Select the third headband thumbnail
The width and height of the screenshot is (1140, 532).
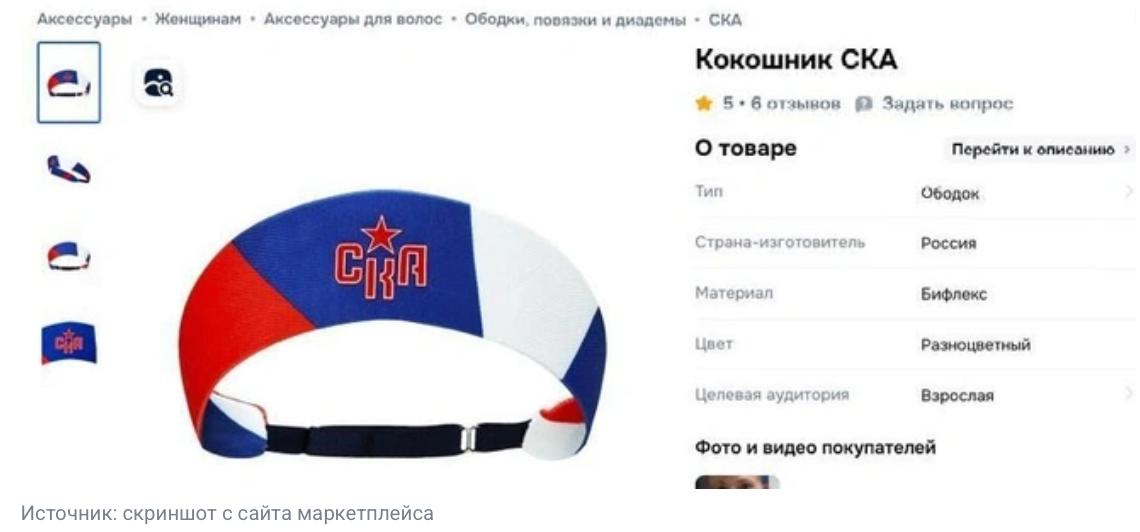(x=69, y=255)
